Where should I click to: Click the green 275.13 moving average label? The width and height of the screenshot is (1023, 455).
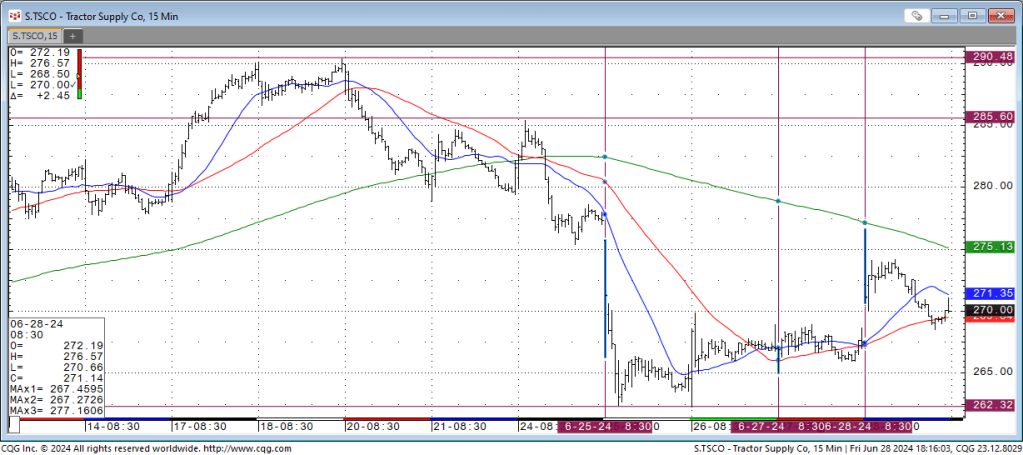click(x=992, y=247)
